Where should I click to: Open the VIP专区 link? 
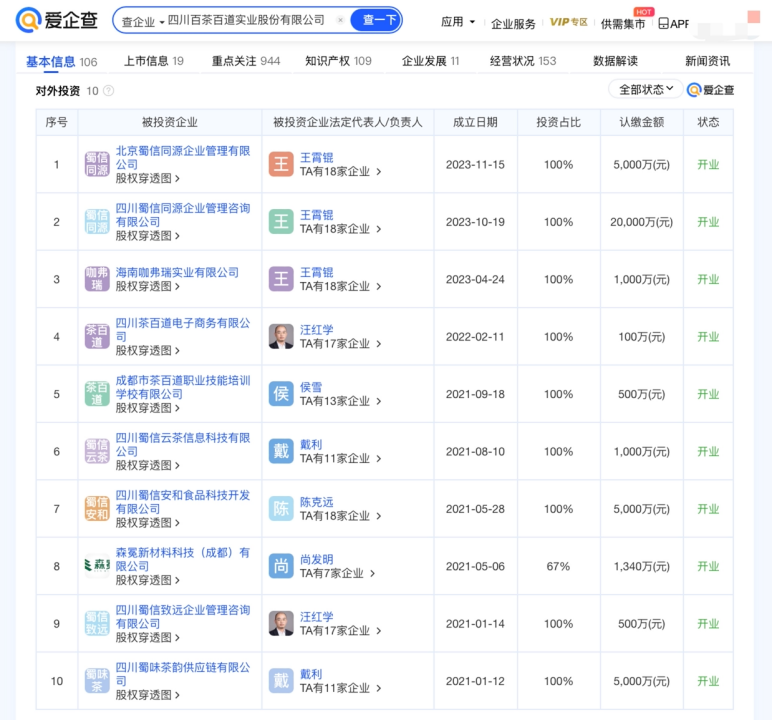tap(569, 22)
